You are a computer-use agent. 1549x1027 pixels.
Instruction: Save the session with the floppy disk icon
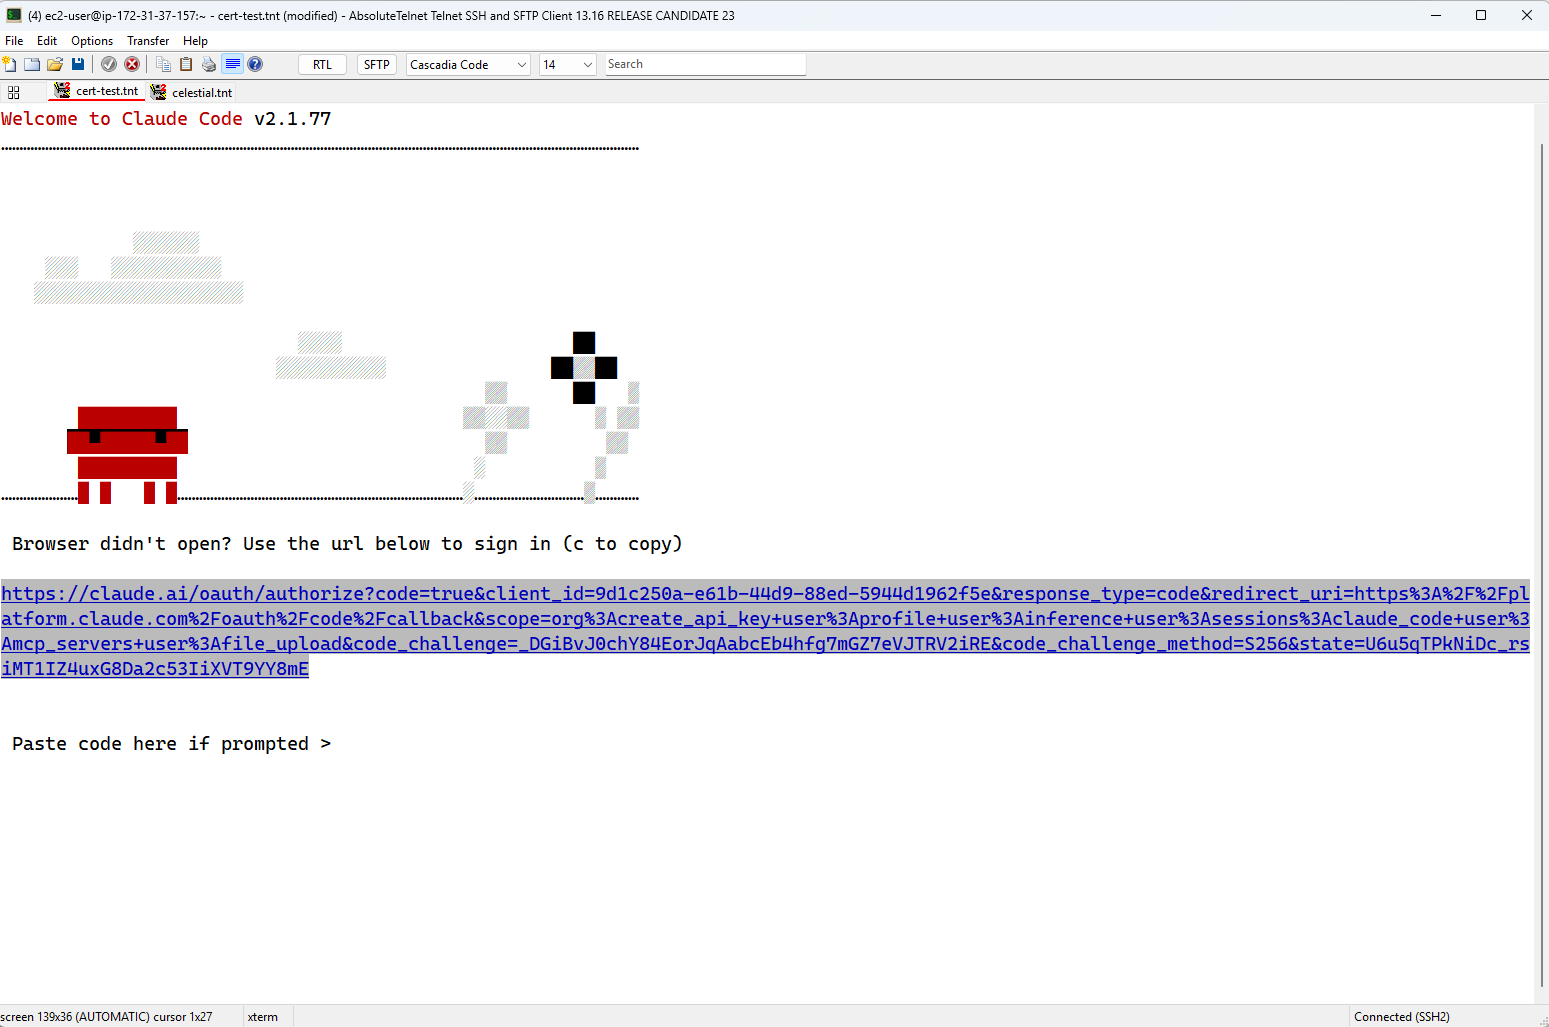78,64
